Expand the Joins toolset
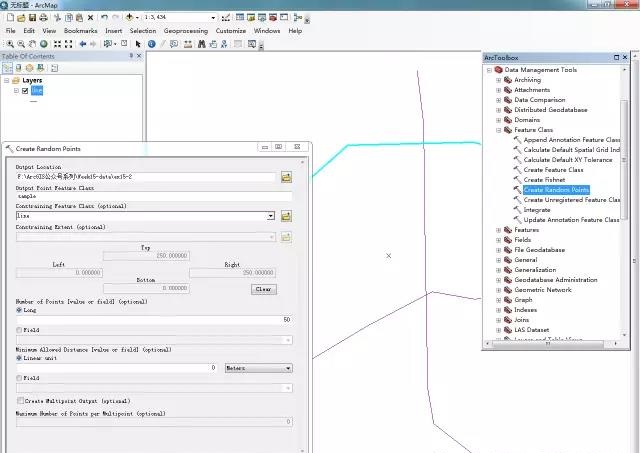This screenshot has width=640, height=453. [498, 320]
